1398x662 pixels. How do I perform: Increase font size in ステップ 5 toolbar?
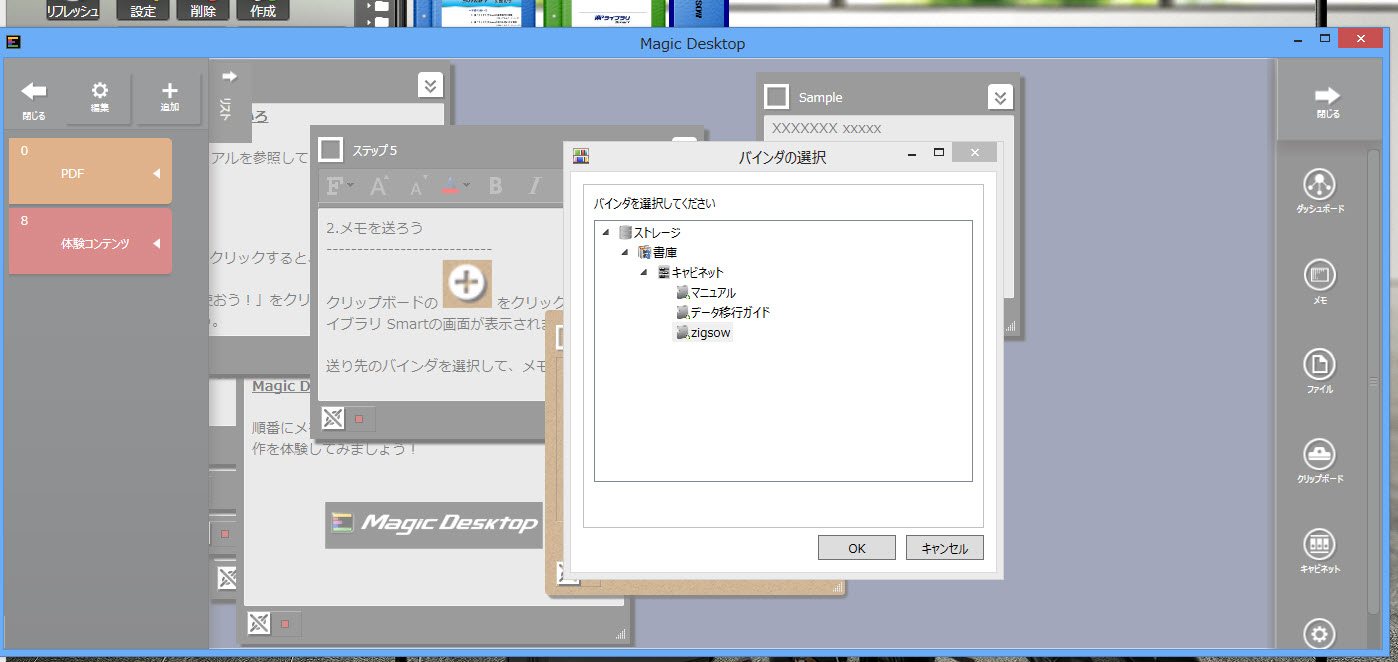click(x=379, y=186)
